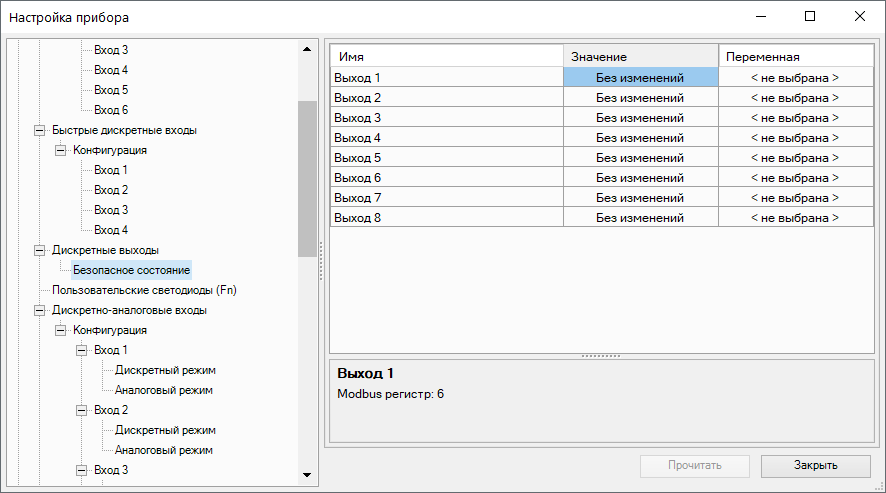Click the Значение column header

tap(640, 56)
